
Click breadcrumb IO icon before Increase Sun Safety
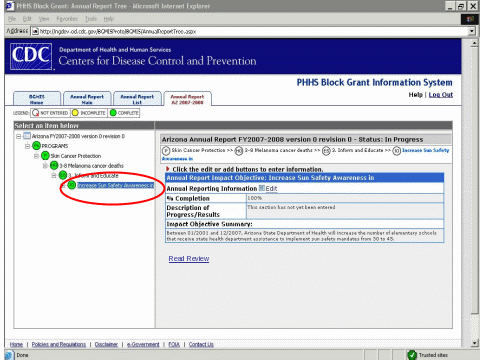point(396,151)
